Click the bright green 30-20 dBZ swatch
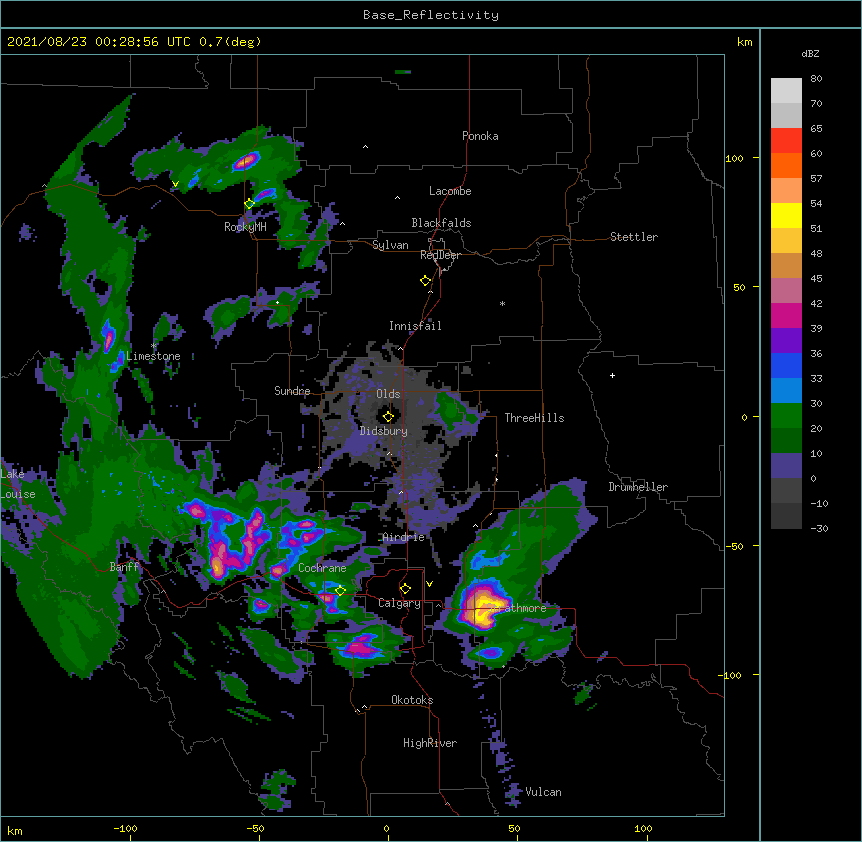Image resolution: width=862 pixels, height=842 pixels. point(786,416)
